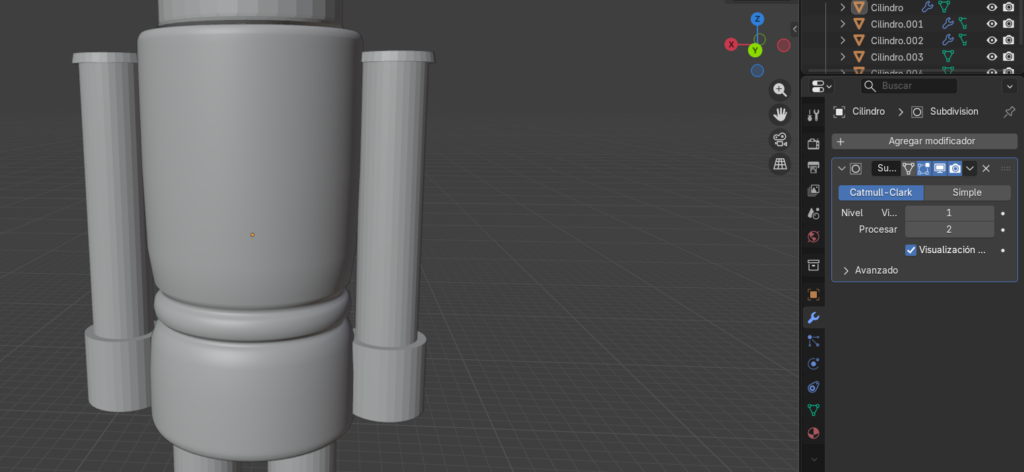Screen dimensions: 1024x472
Task: Toggle modifier display in edit mode
Action: [923, 168]
